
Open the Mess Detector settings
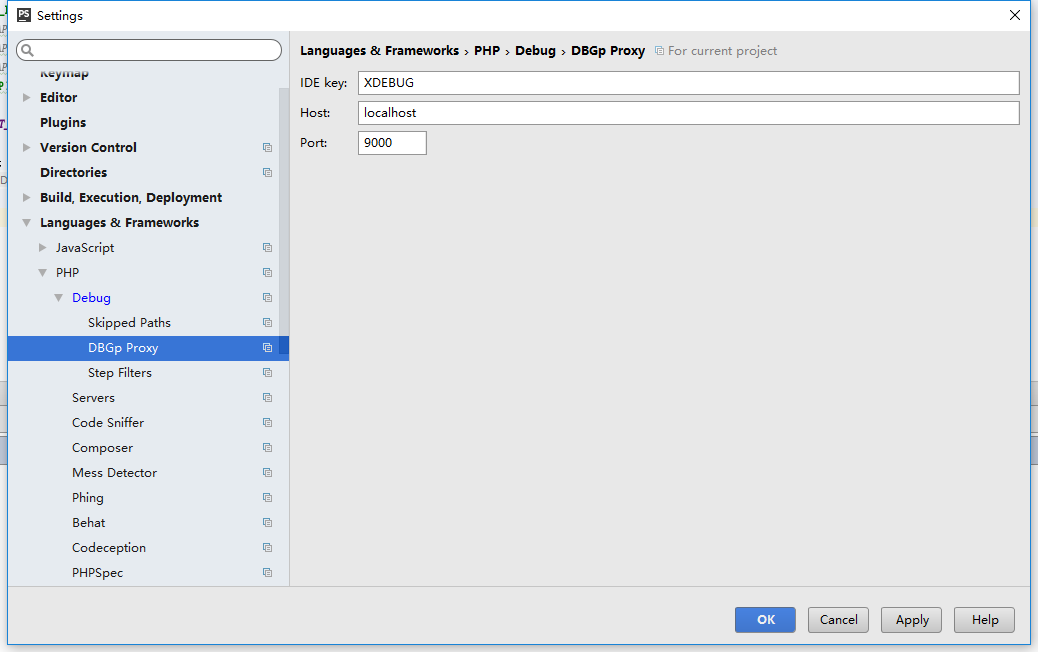pos(115,473)
